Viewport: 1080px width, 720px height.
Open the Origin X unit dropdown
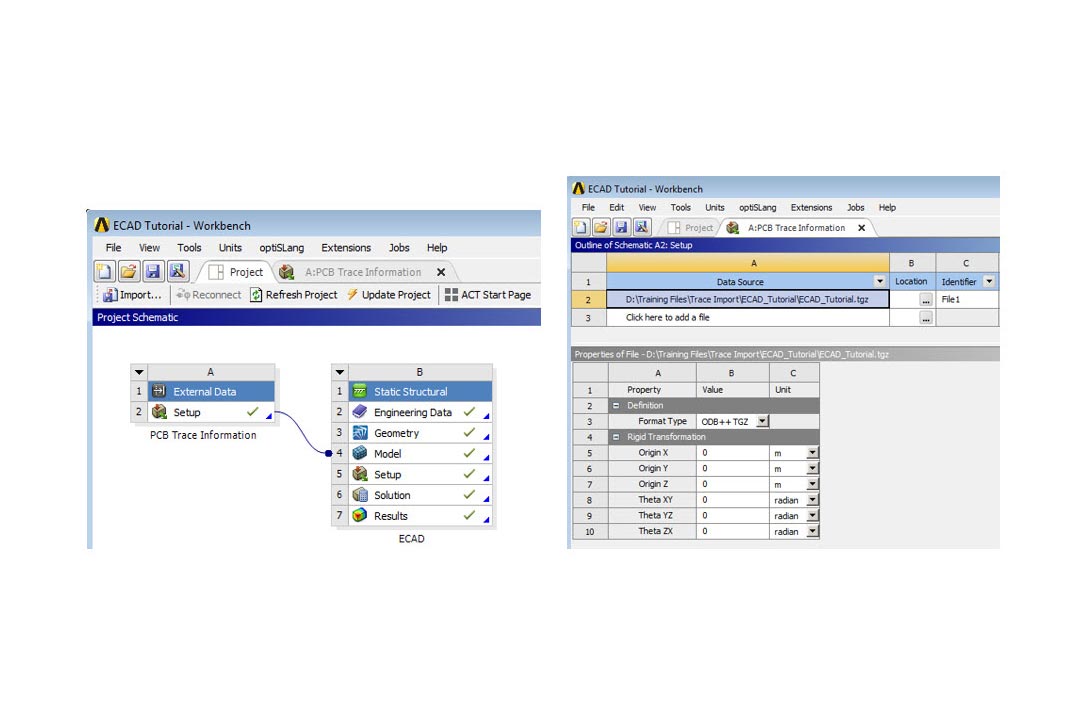click(813, 453)
